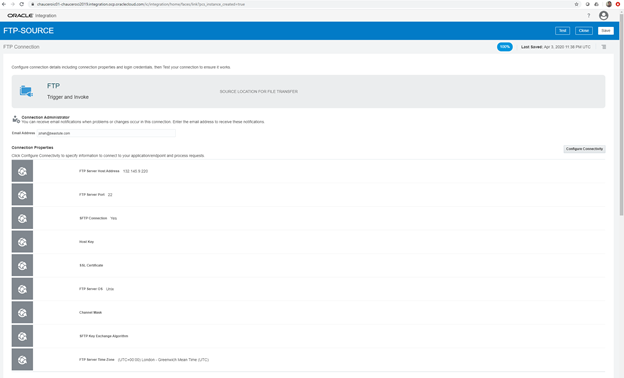Click the Configure Connectivity button
This screenshot has width=624, height=378.
point(584,149)
